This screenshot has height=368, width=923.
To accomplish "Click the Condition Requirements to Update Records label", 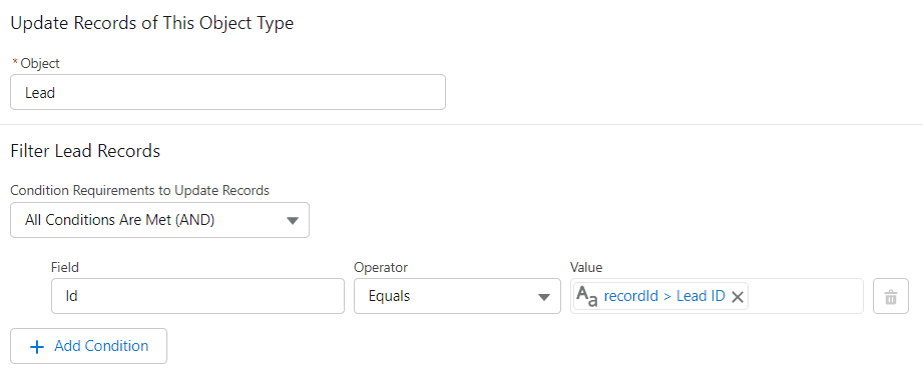I will pos(140,191).
